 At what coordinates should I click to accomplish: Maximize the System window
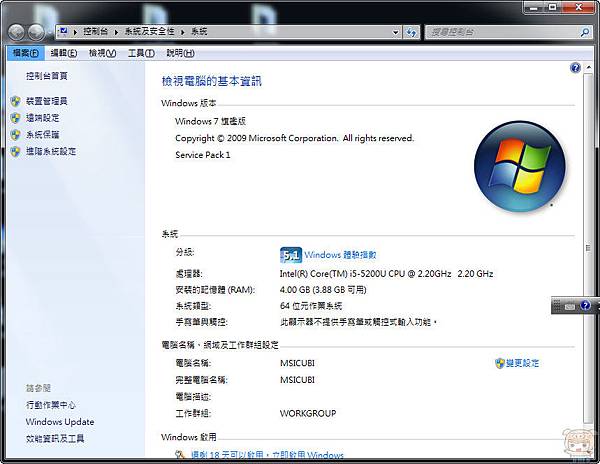(x=553, y=7)
